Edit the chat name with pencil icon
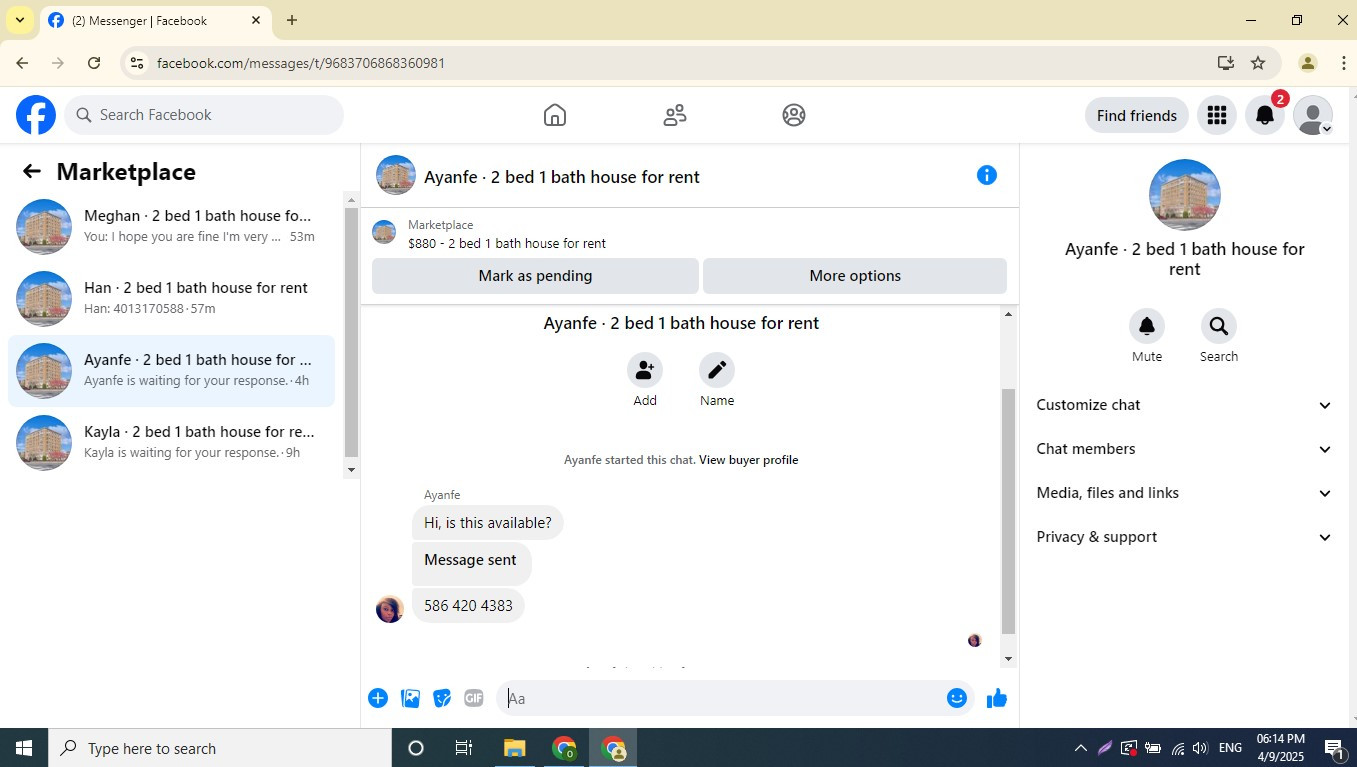This screenshot has width=1357, height=767. tap(717, 370)
